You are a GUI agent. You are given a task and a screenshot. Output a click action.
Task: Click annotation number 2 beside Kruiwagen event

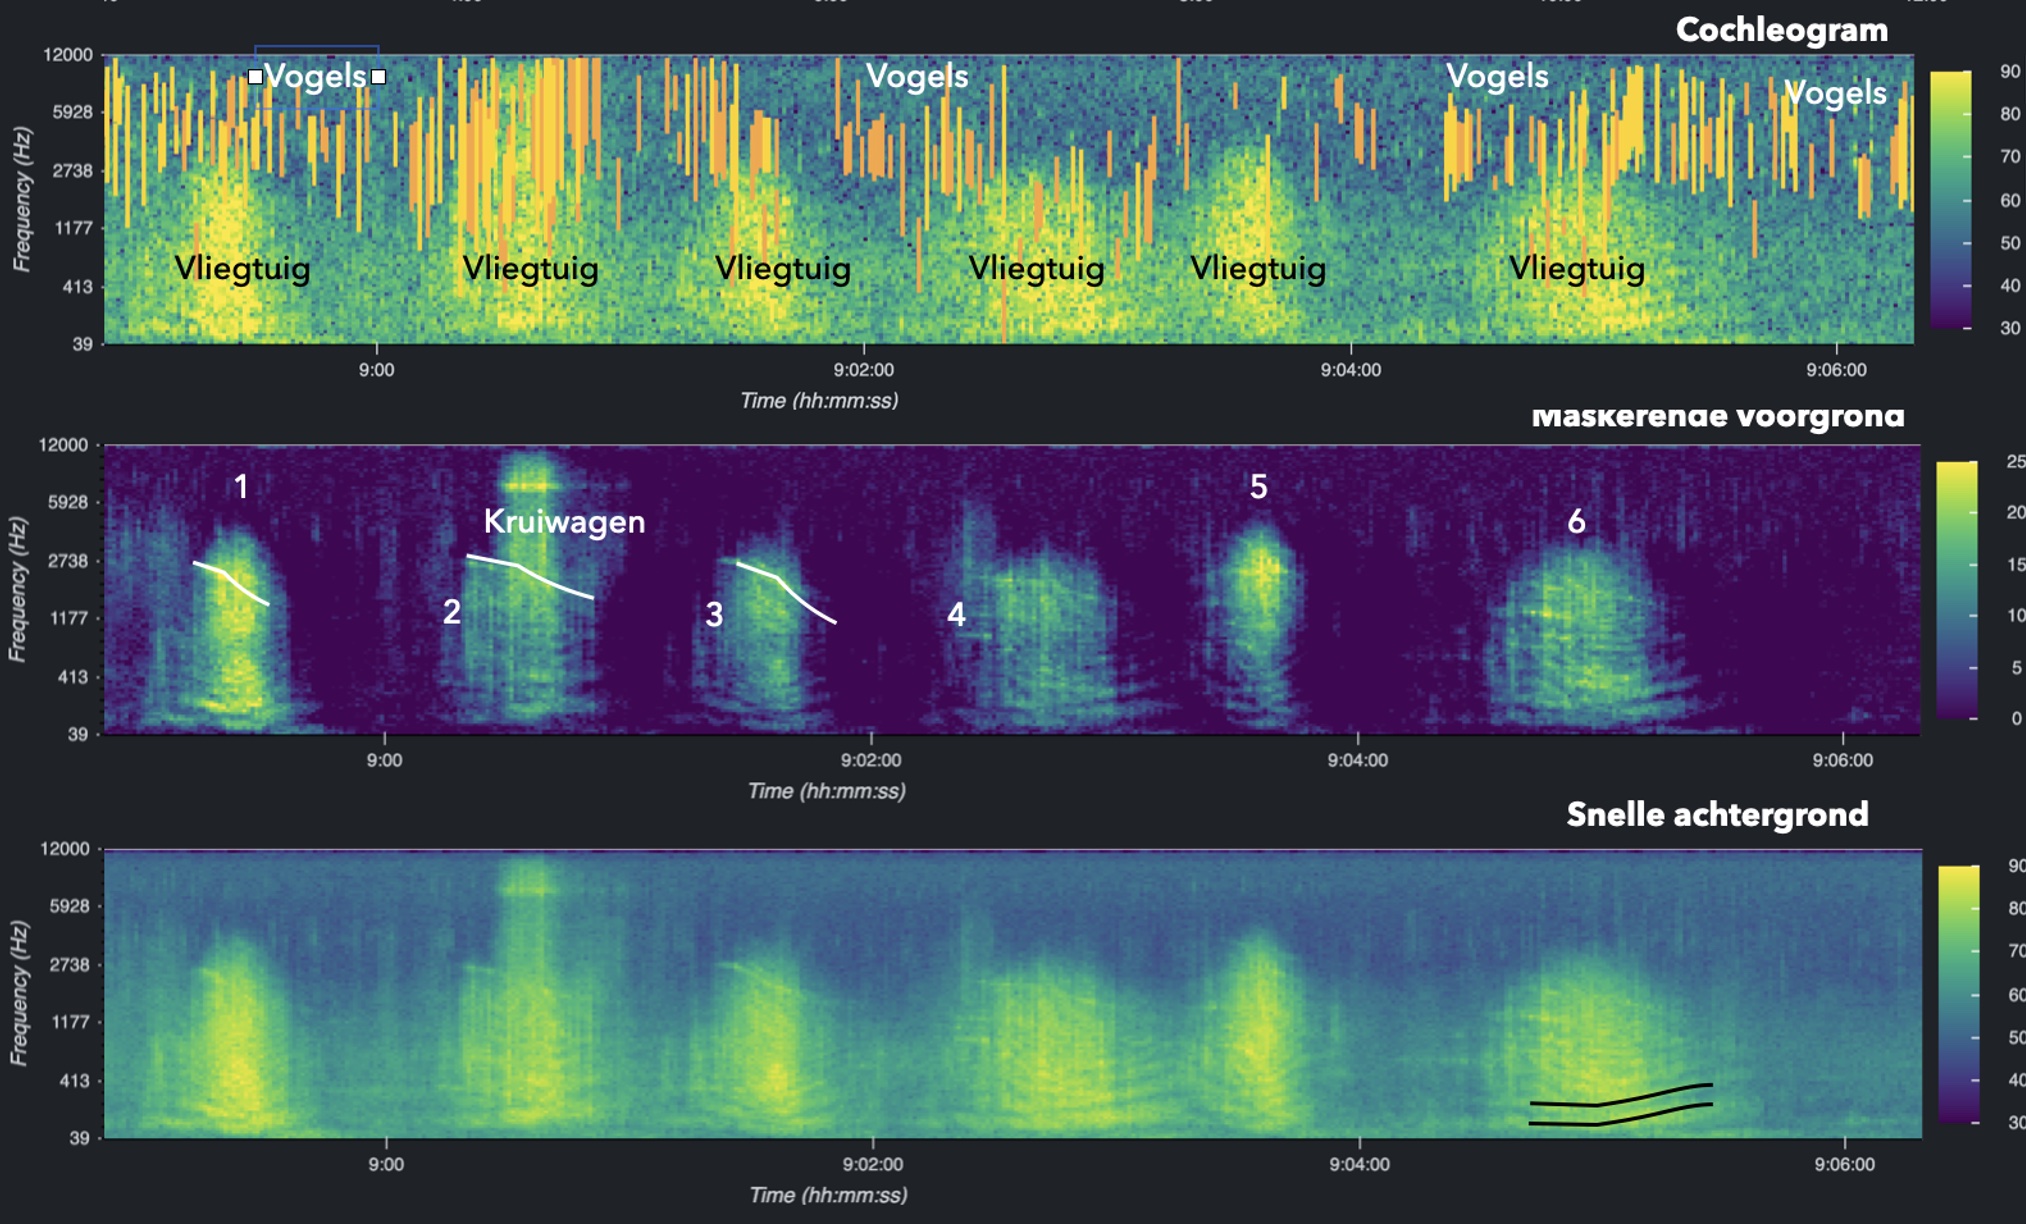tap(452, 612)
